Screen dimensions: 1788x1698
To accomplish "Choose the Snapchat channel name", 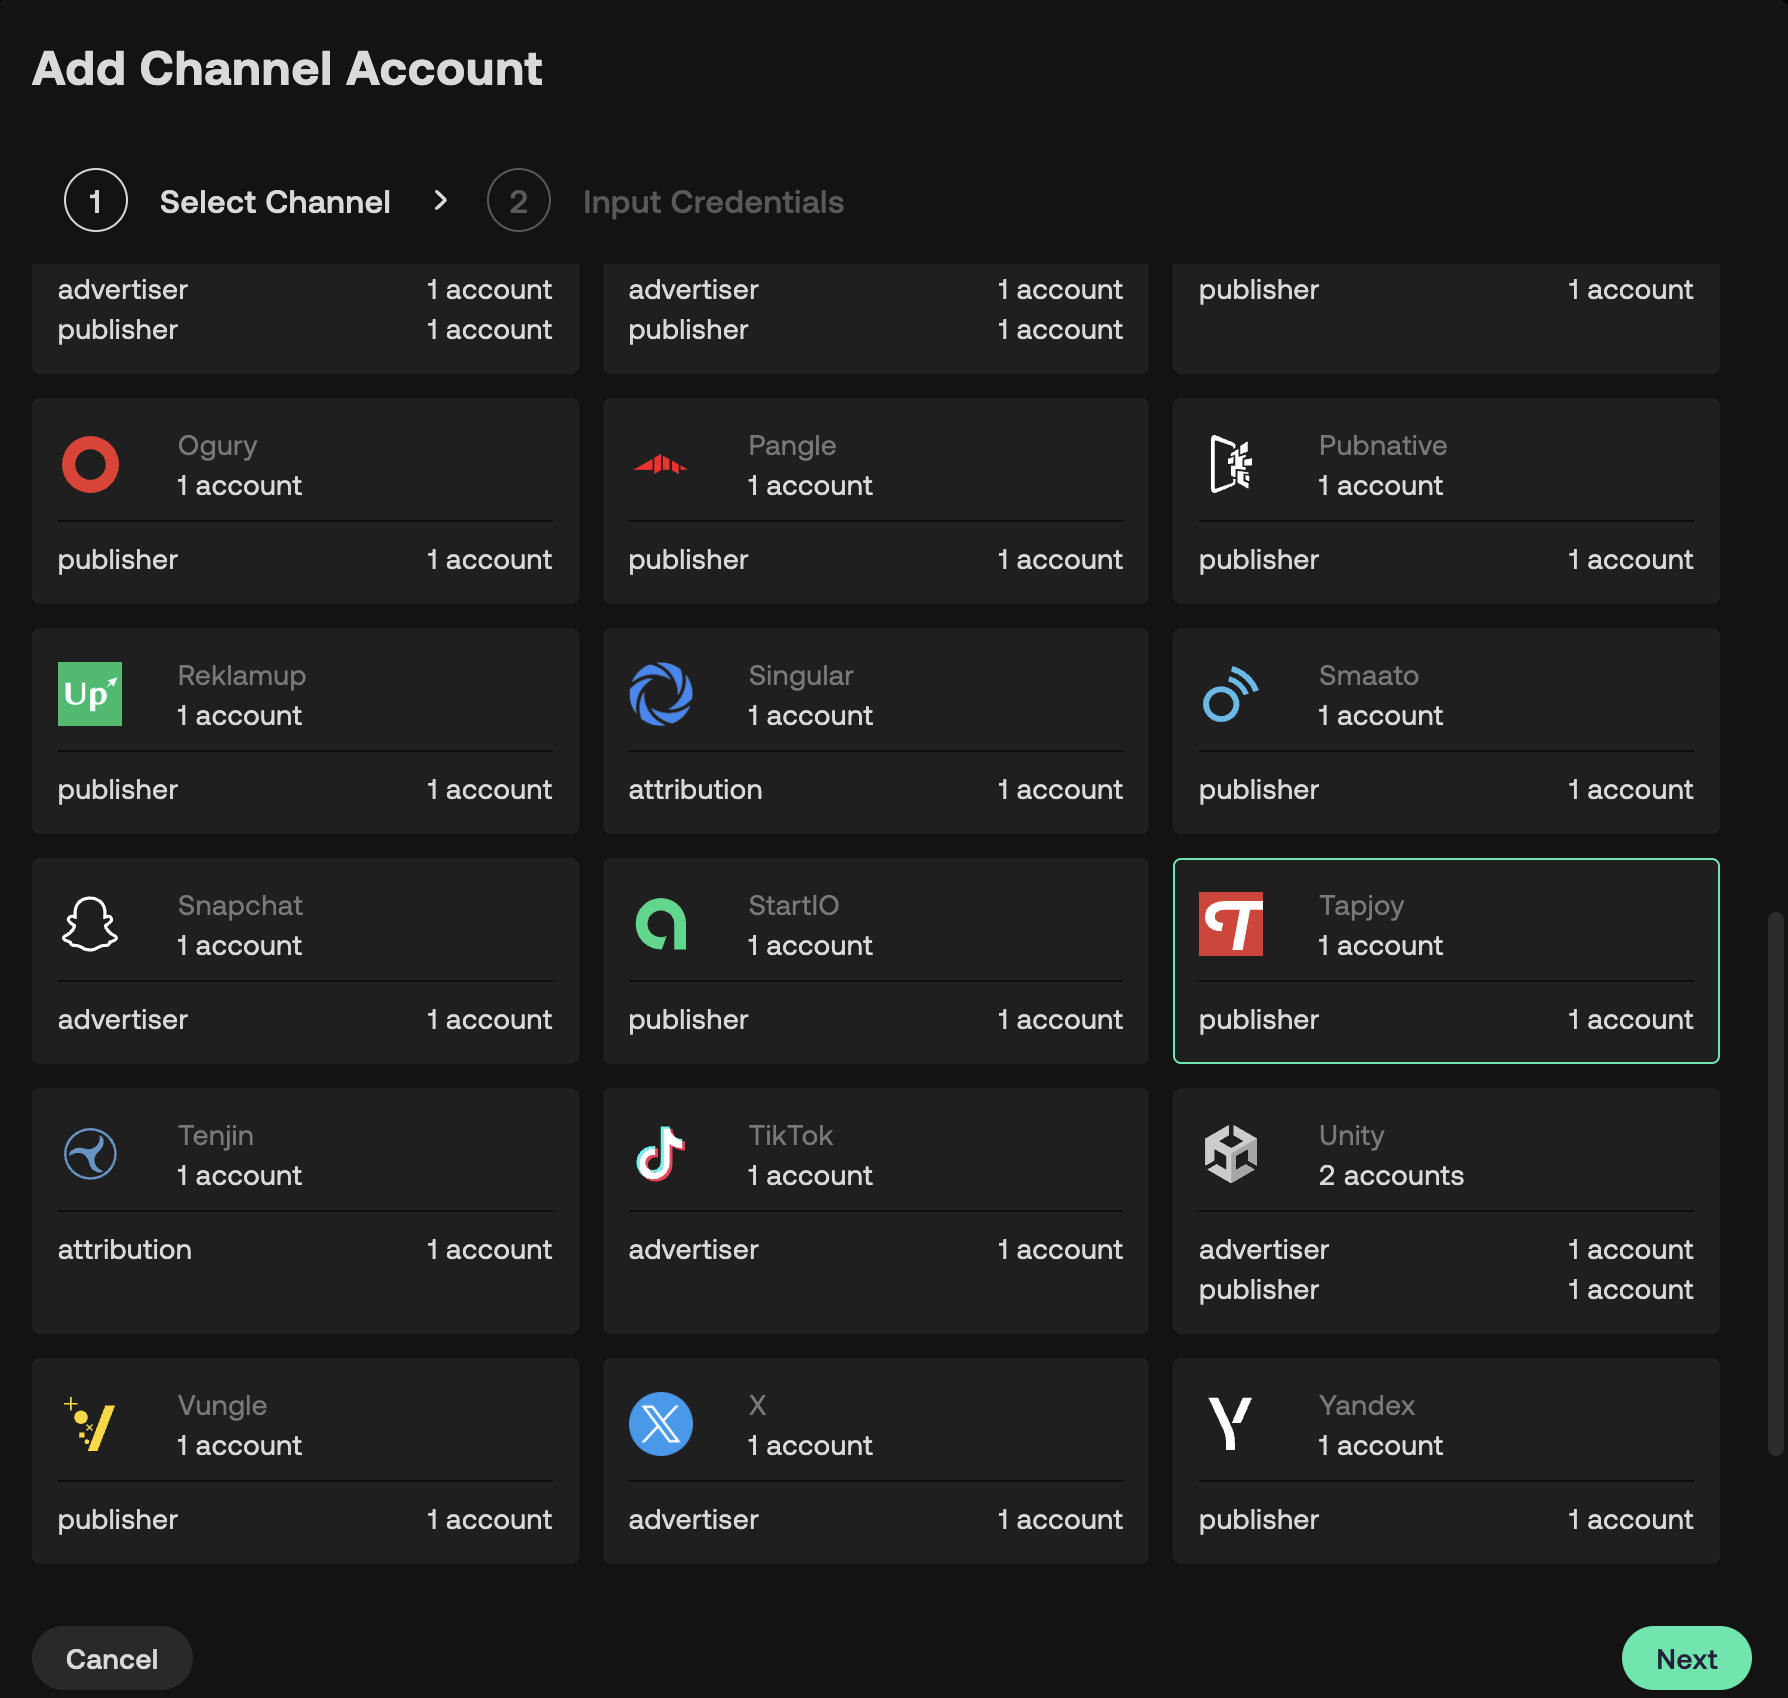I will point(240,906).
